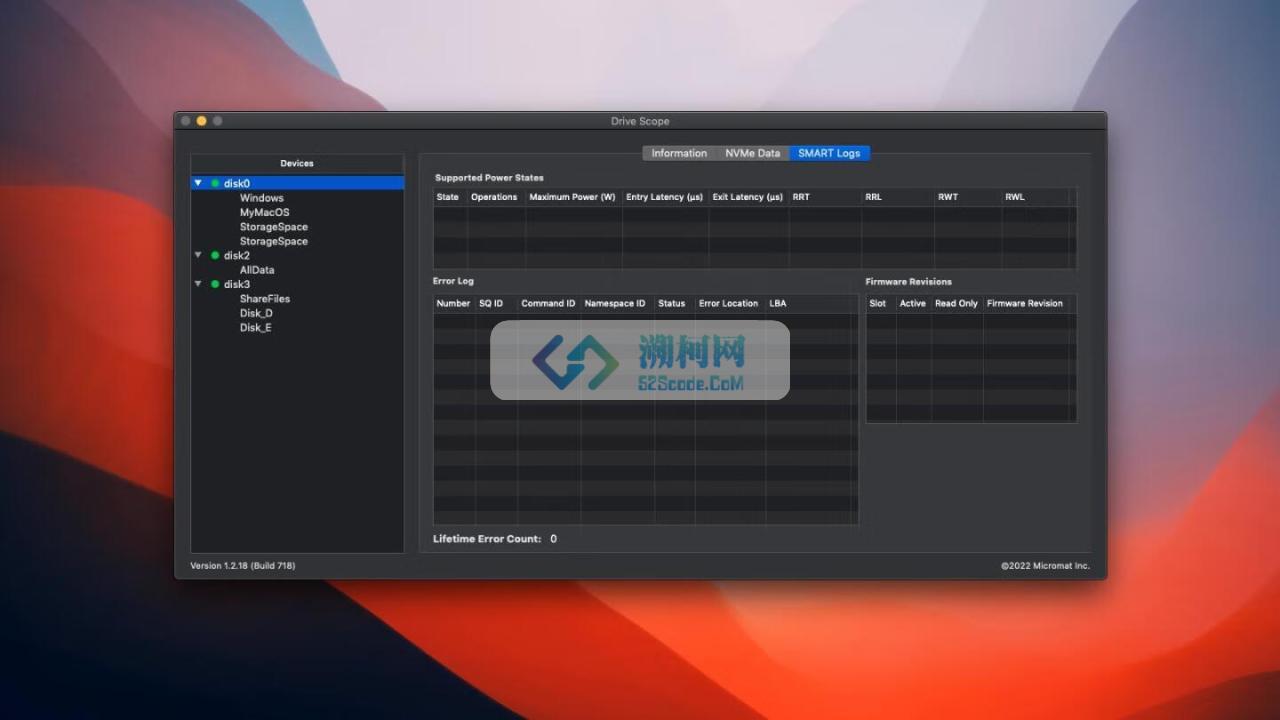This screenshot has width=1280, height=720.
Task: Click the Active column header
Action: pos(913,303)
